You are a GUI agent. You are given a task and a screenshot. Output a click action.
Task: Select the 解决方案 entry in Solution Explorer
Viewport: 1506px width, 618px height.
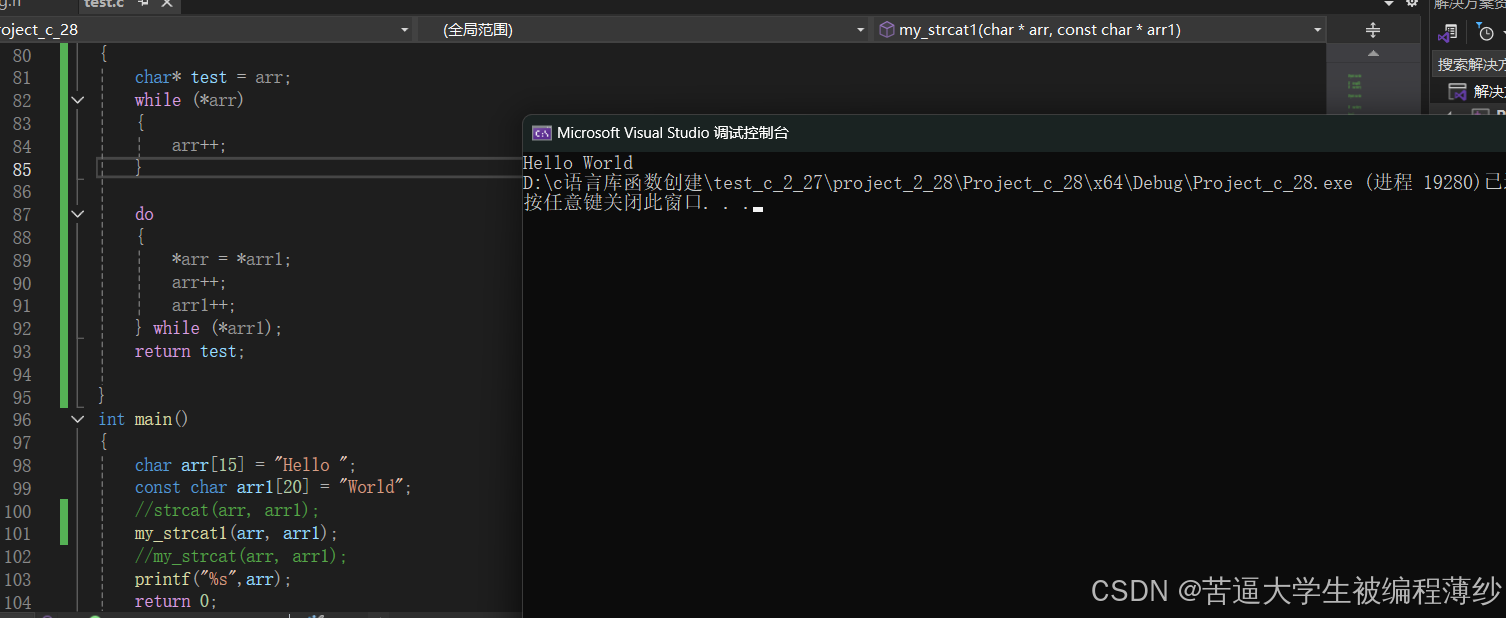pos(1492,90)
